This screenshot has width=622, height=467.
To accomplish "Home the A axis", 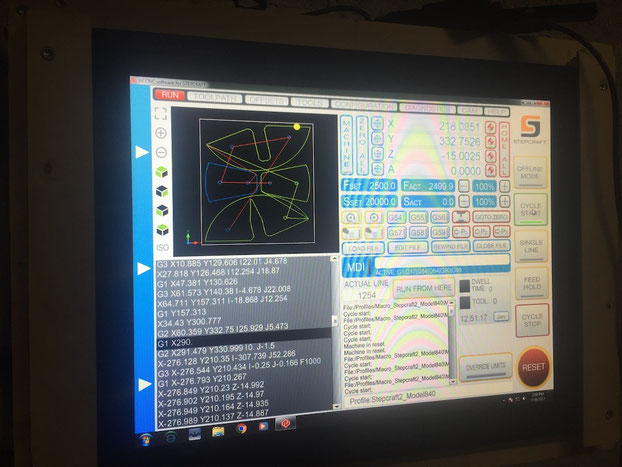I will 491,170.
